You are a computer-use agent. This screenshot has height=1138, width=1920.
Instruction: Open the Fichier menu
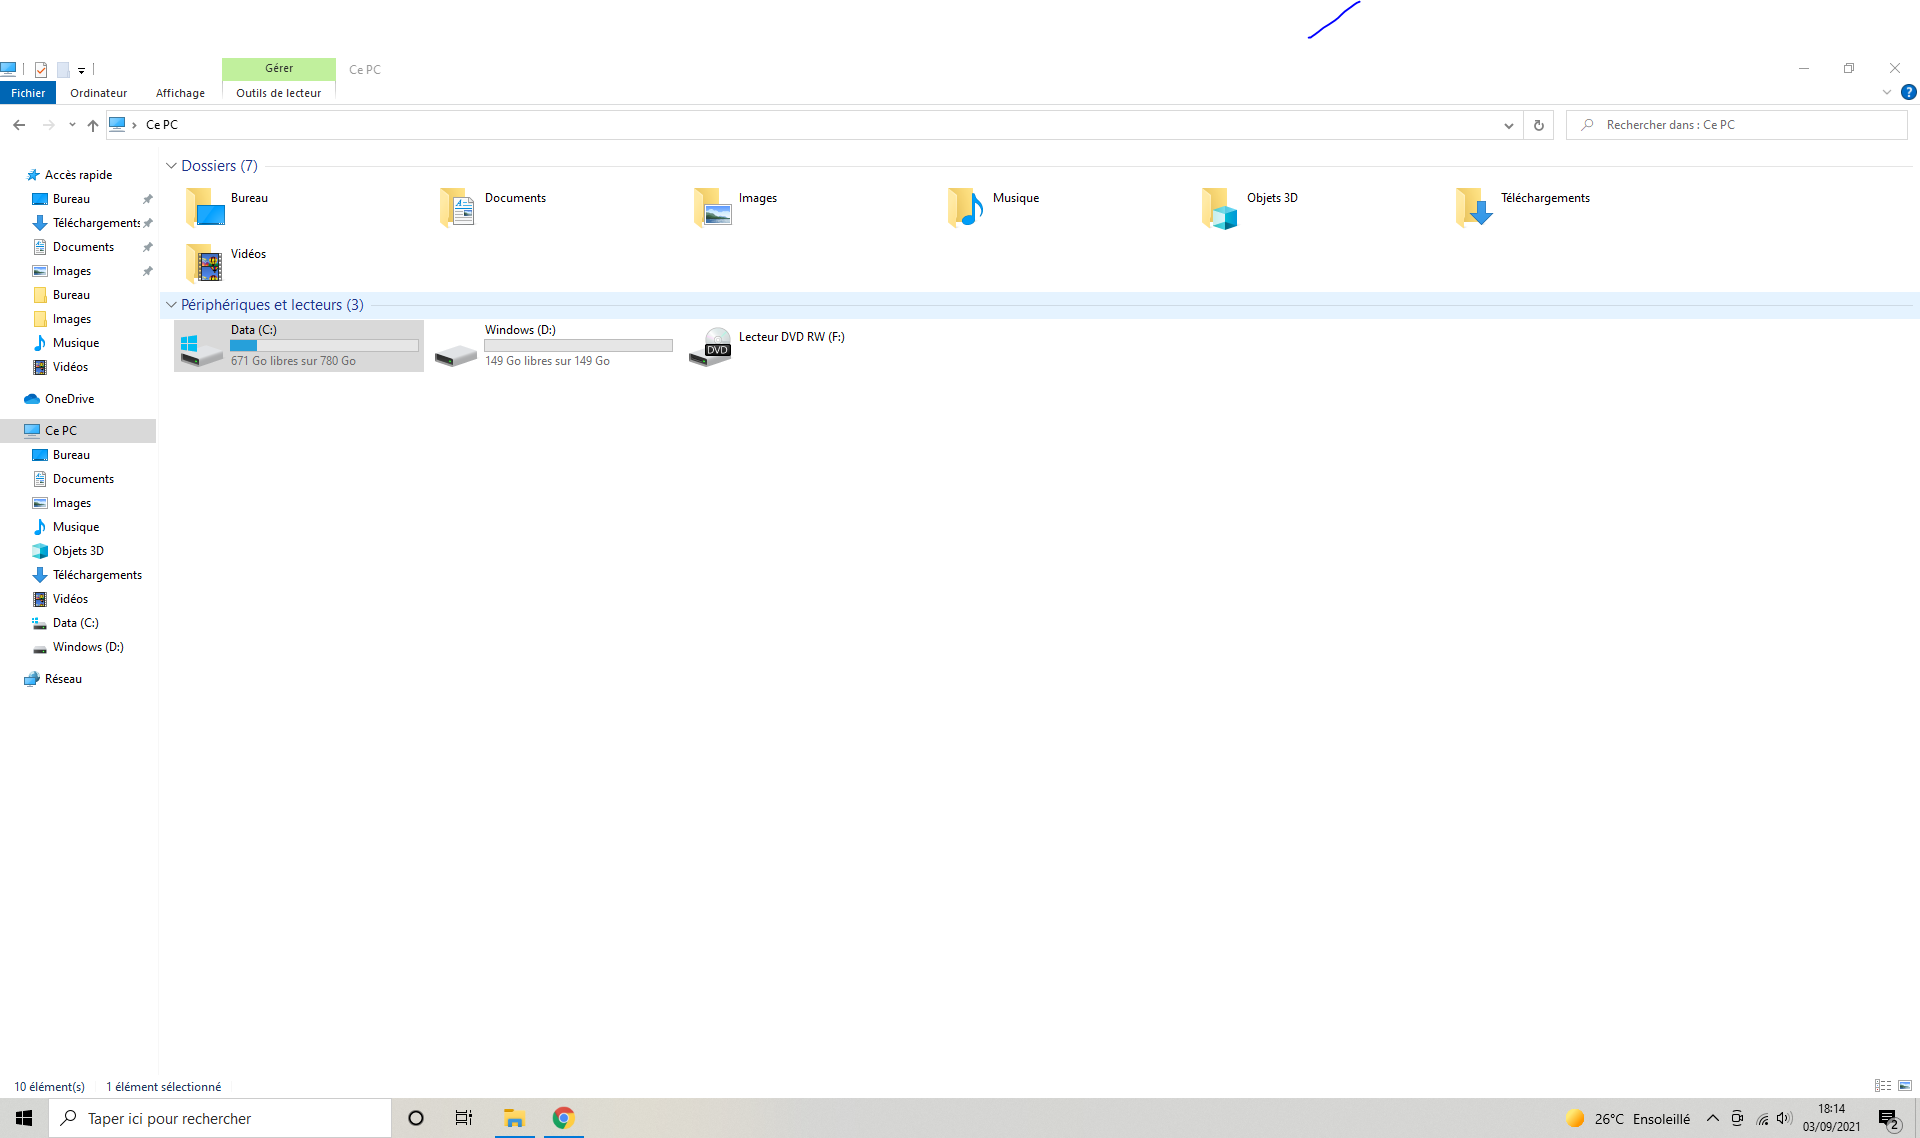pyautogui.click(x=28, y=93)
